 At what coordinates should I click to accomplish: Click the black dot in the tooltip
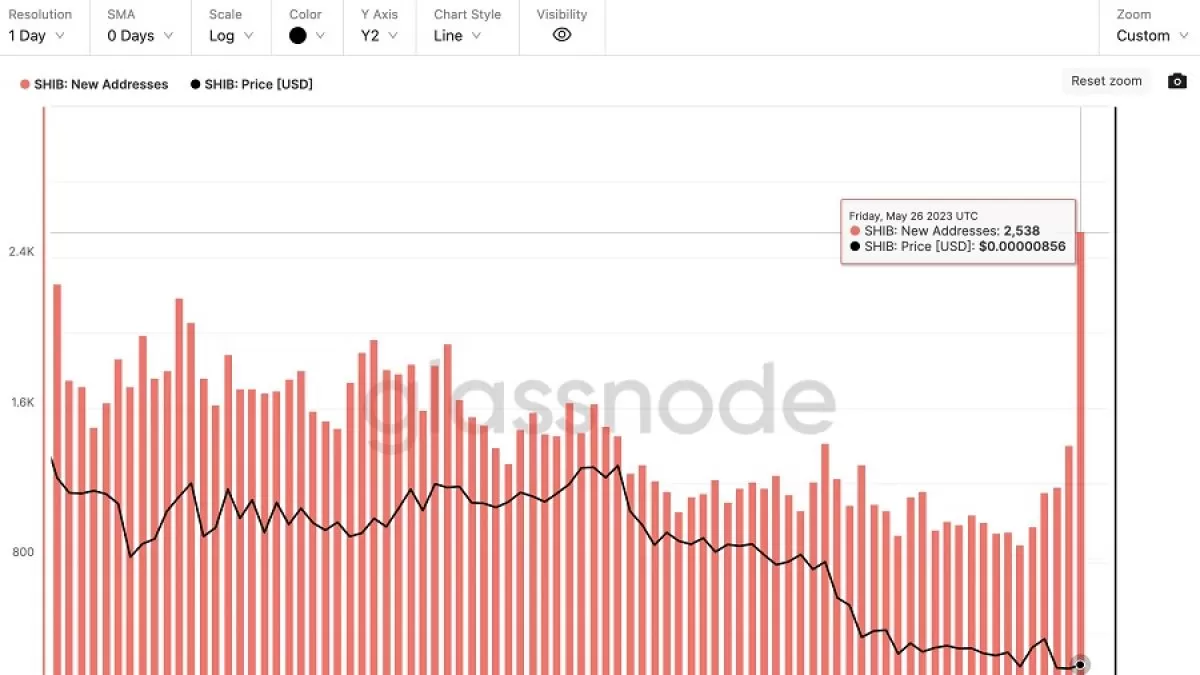855,246
